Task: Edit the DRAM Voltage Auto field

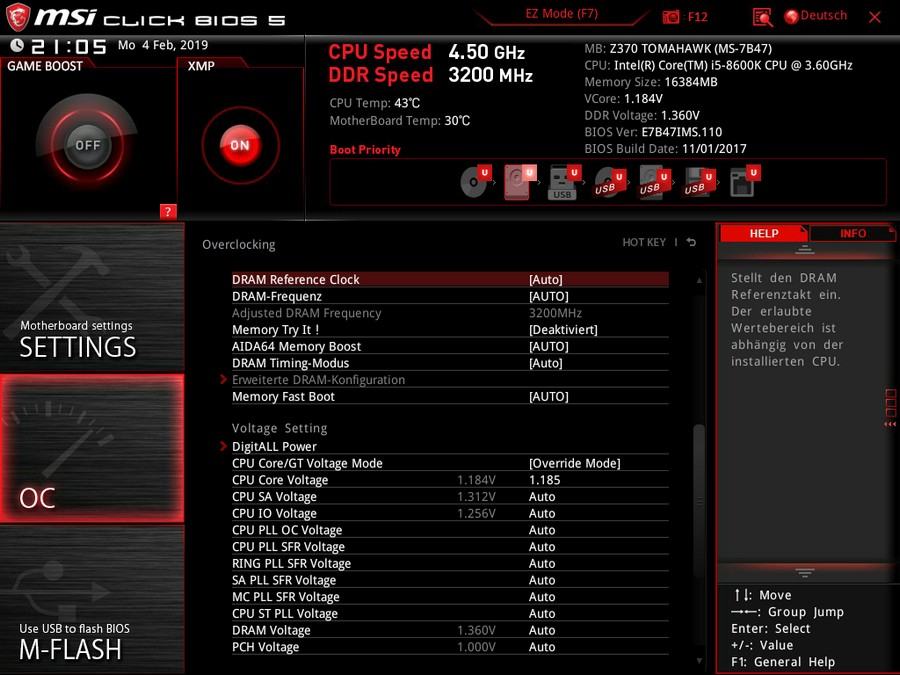Action: (542, 630)
